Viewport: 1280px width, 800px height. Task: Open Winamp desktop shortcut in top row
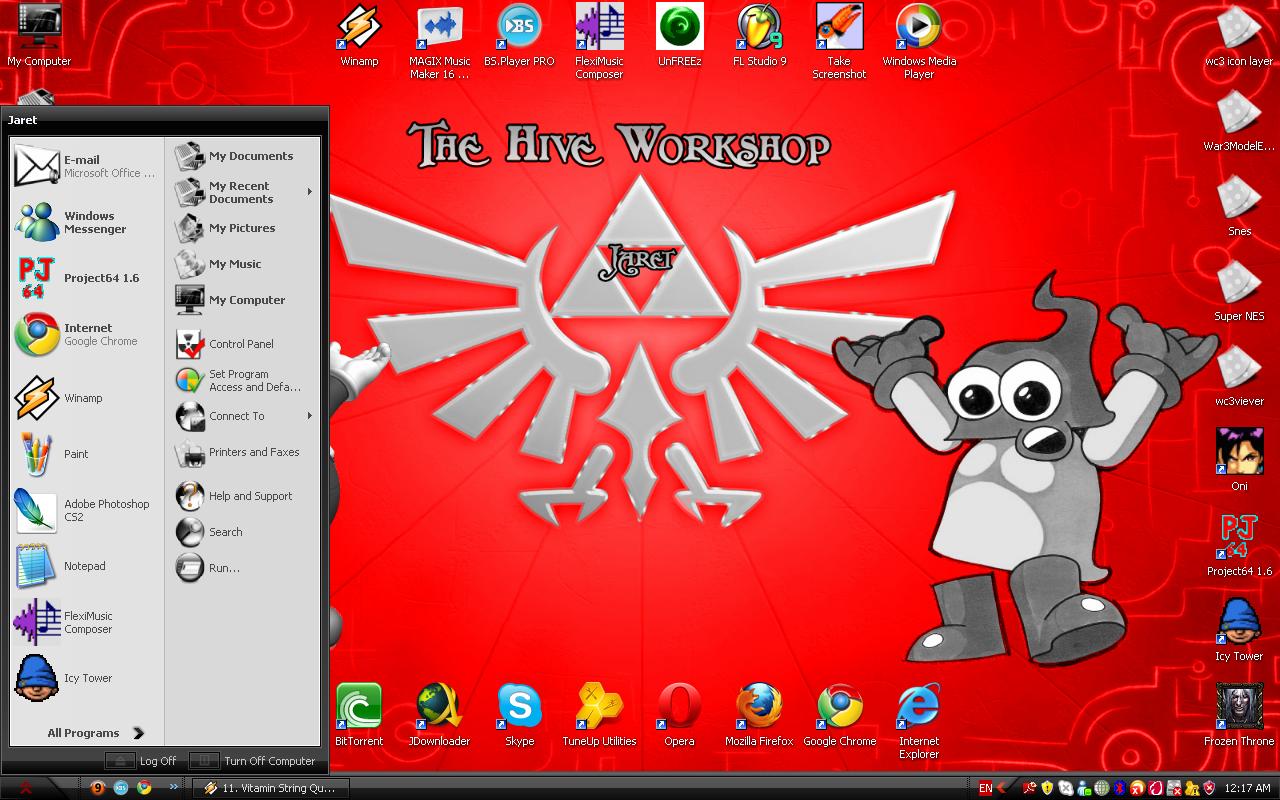pyautogui.click(x=359, y=34)
